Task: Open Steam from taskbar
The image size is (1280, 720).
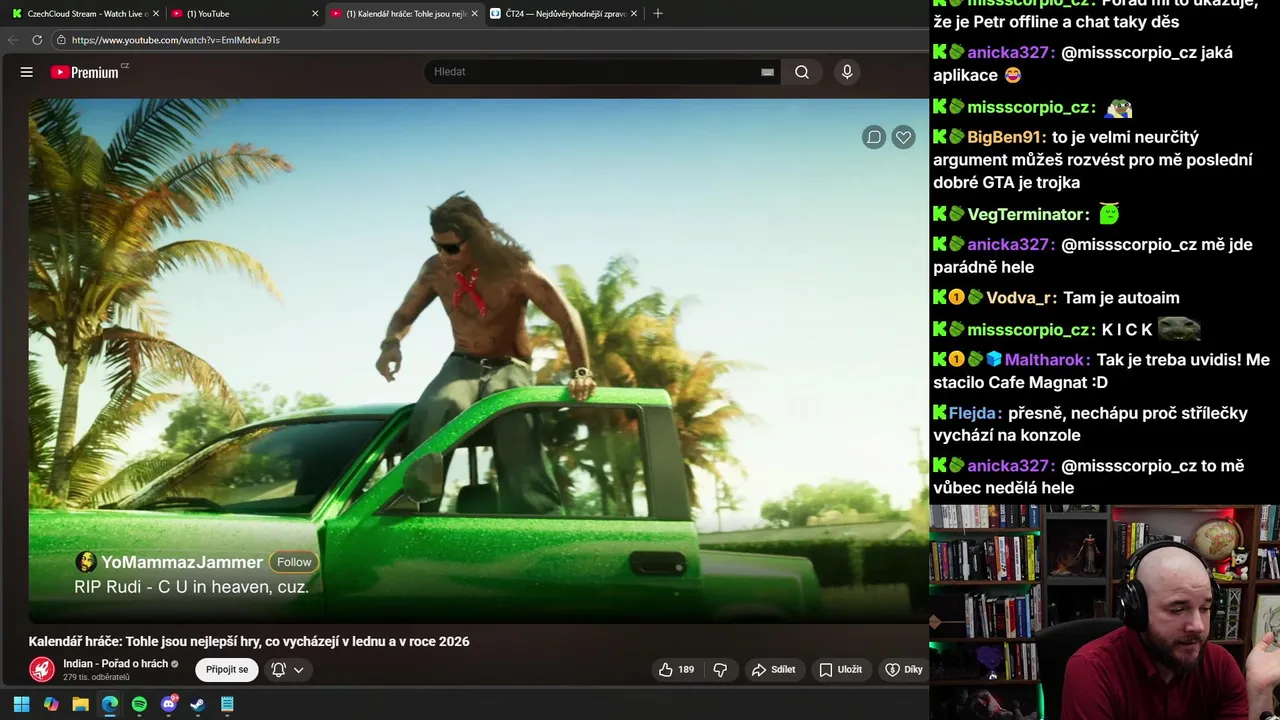Action: click(198, 704)
